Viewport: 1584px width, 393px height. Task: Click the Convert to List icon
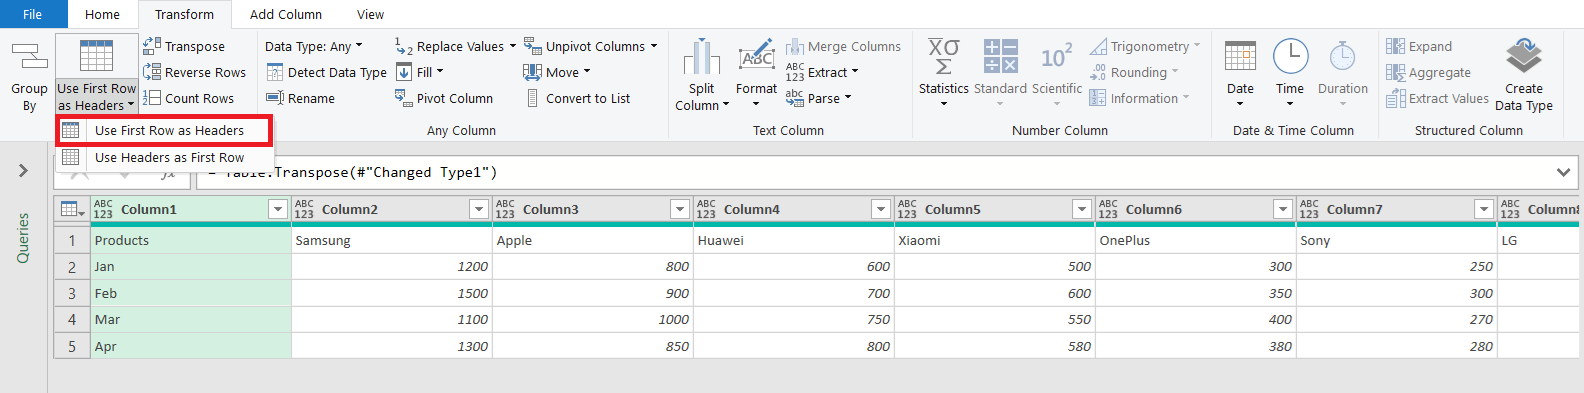532,98
